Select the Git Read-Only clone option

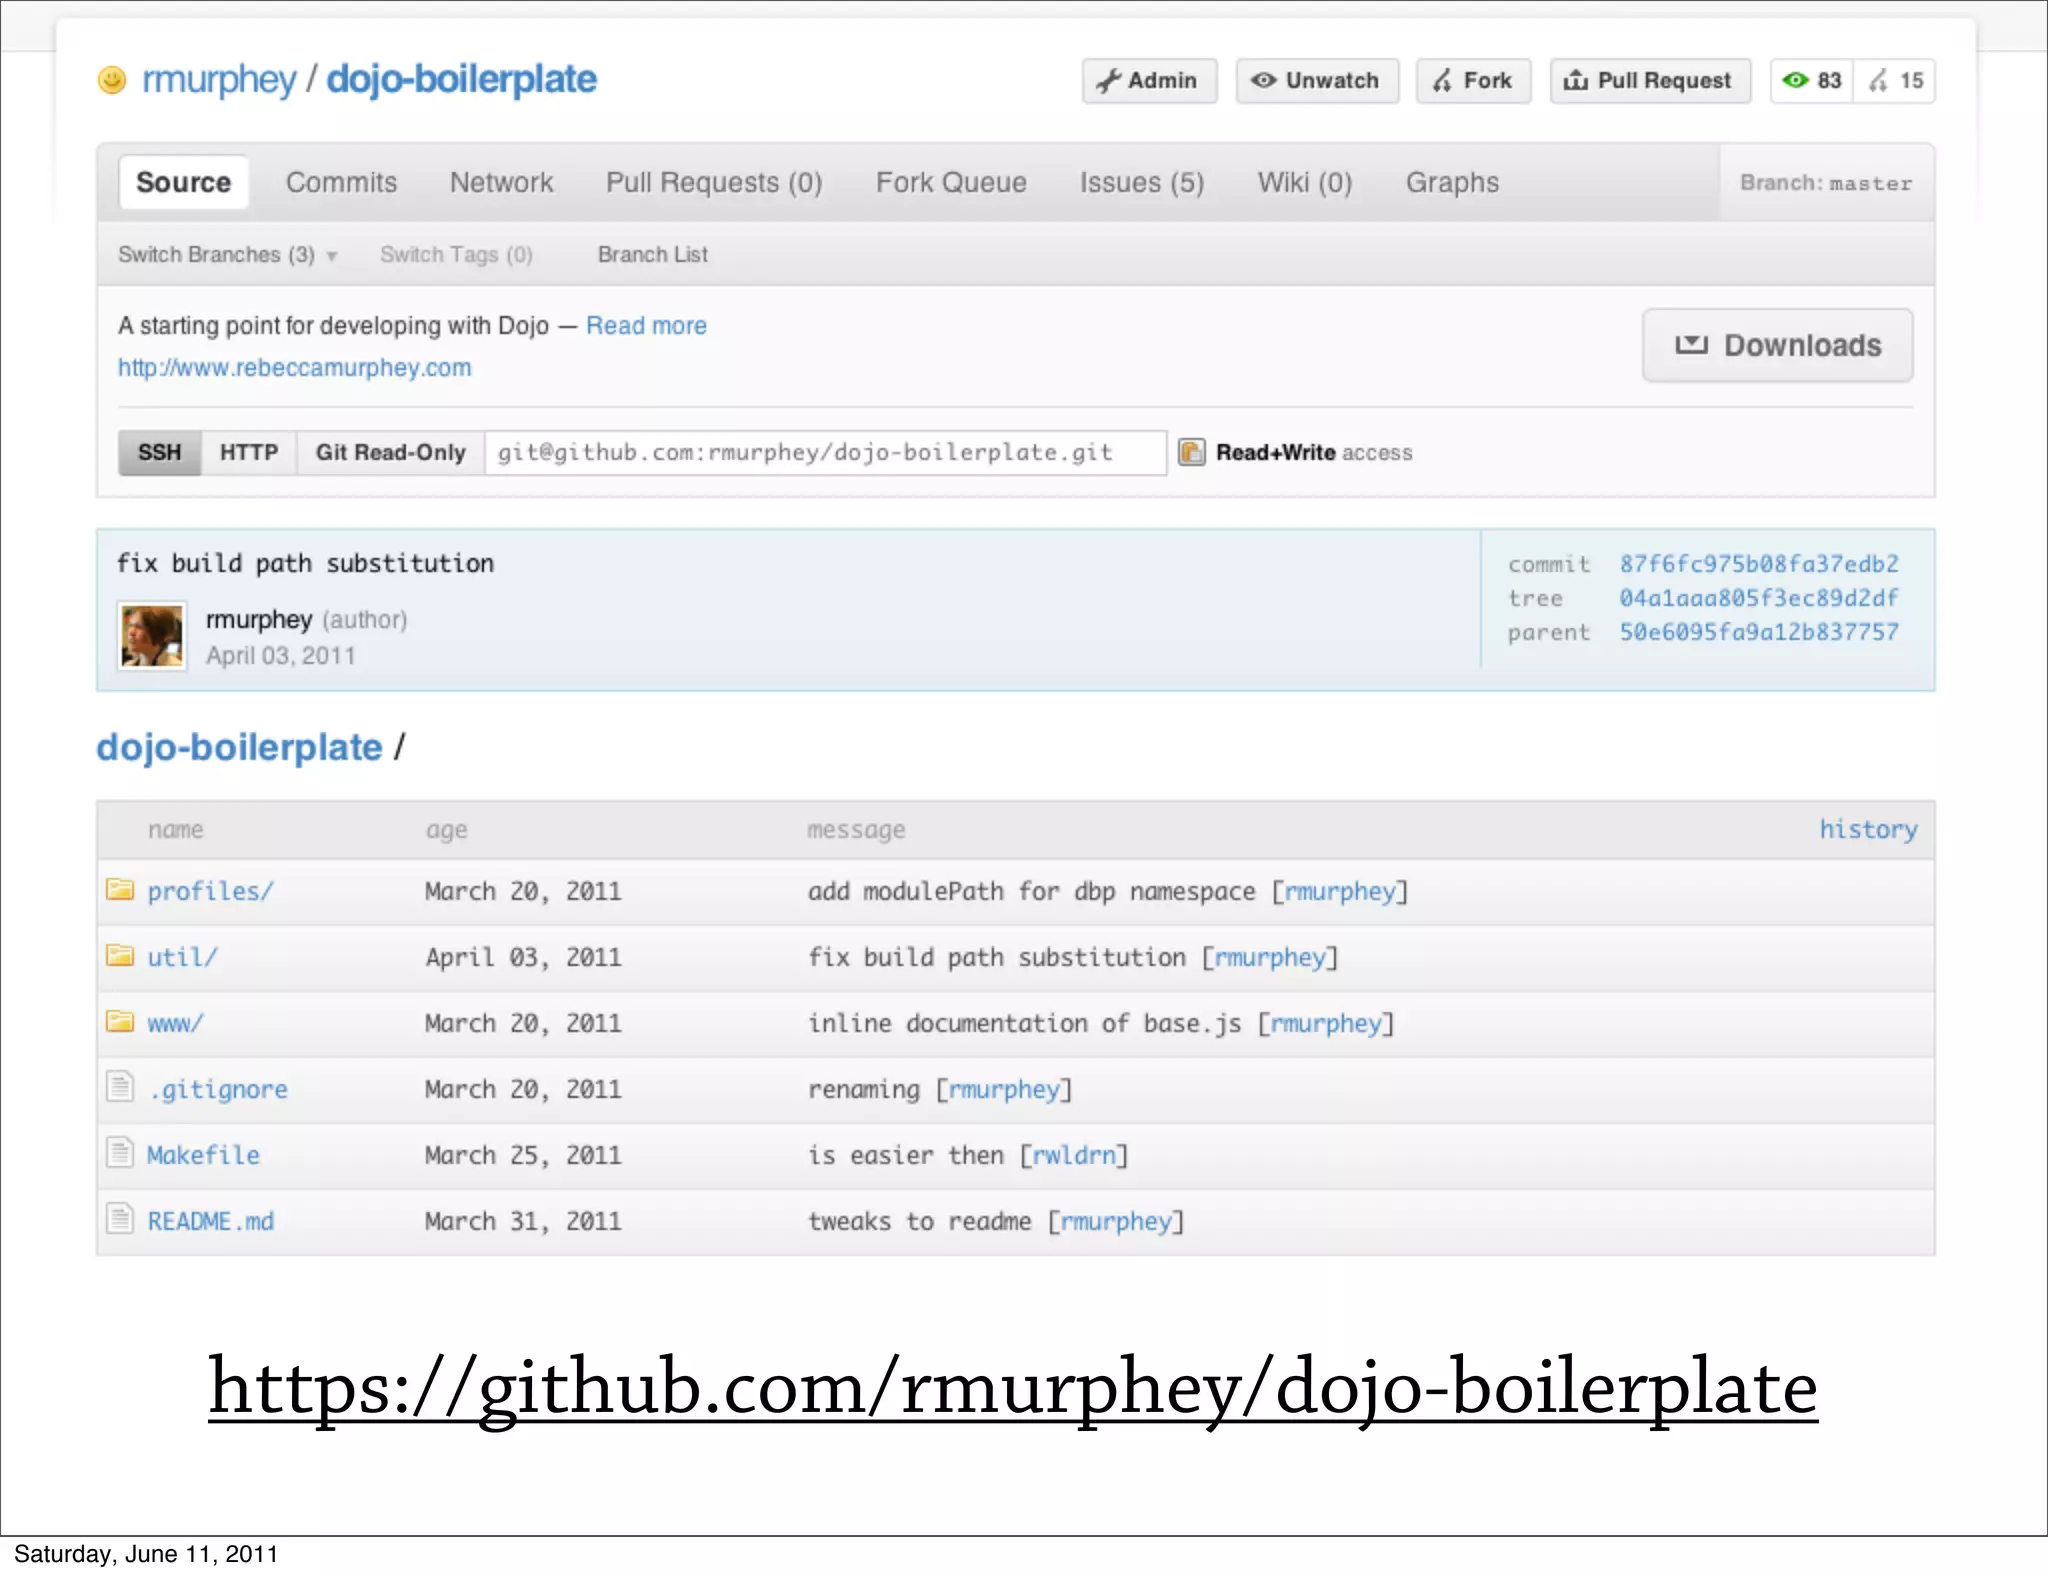coord(390,453)
